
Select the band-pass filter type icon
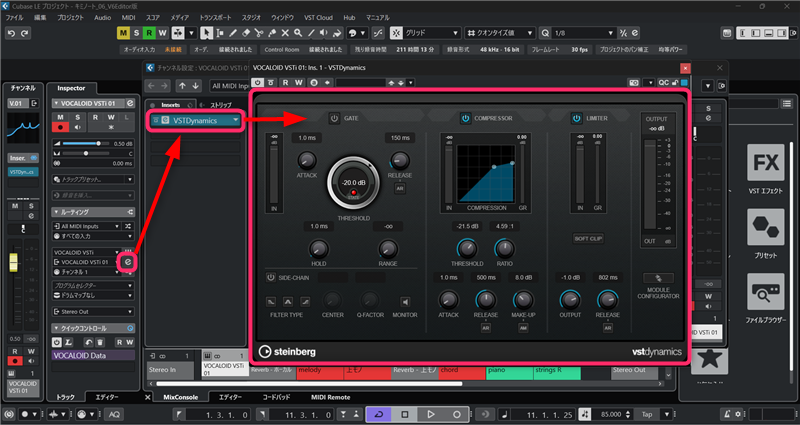(288, 302)
